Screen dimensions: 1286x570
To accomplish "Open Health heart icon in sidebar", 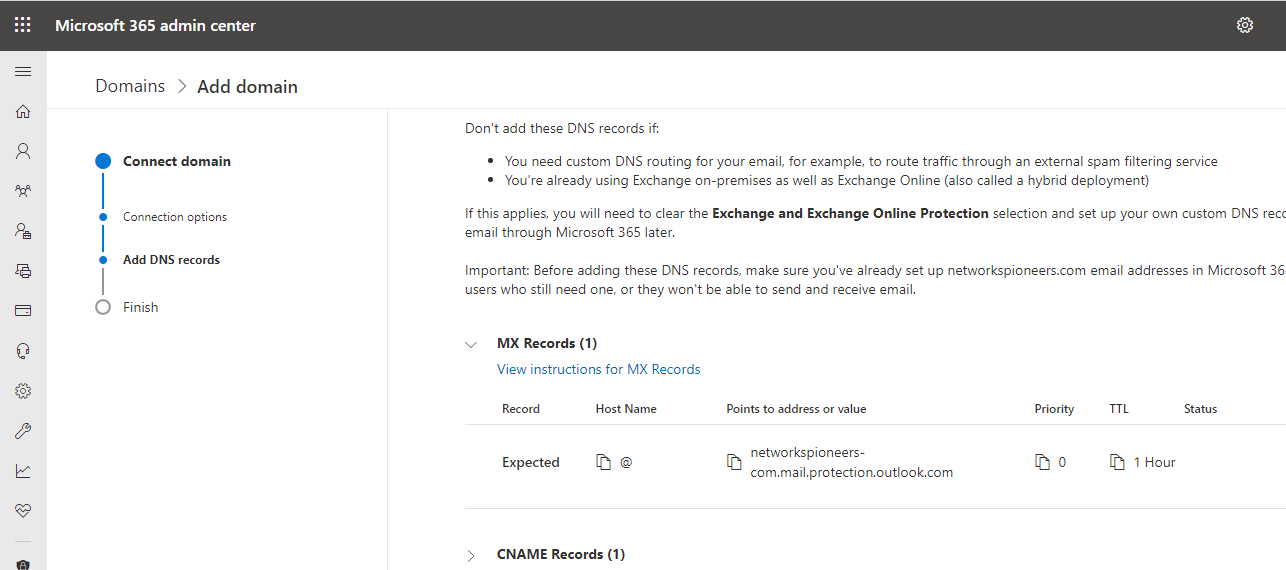I will pyautogui.click(x=23, y=510).
